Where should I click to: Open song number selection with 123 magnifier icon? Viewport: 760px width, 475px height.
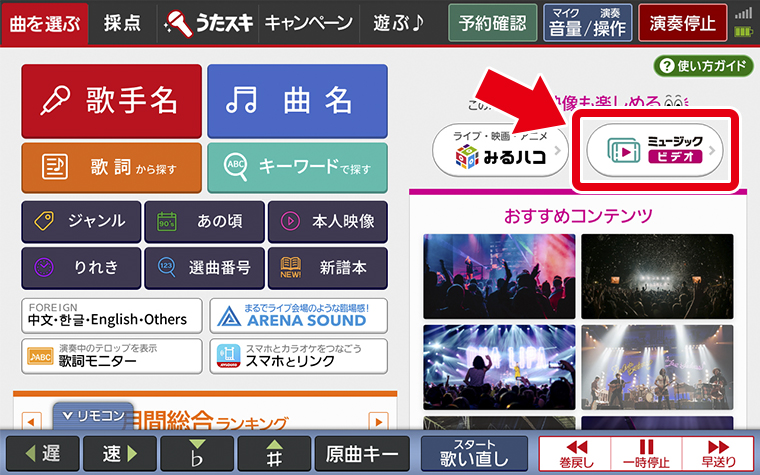[x=205, y=268]
